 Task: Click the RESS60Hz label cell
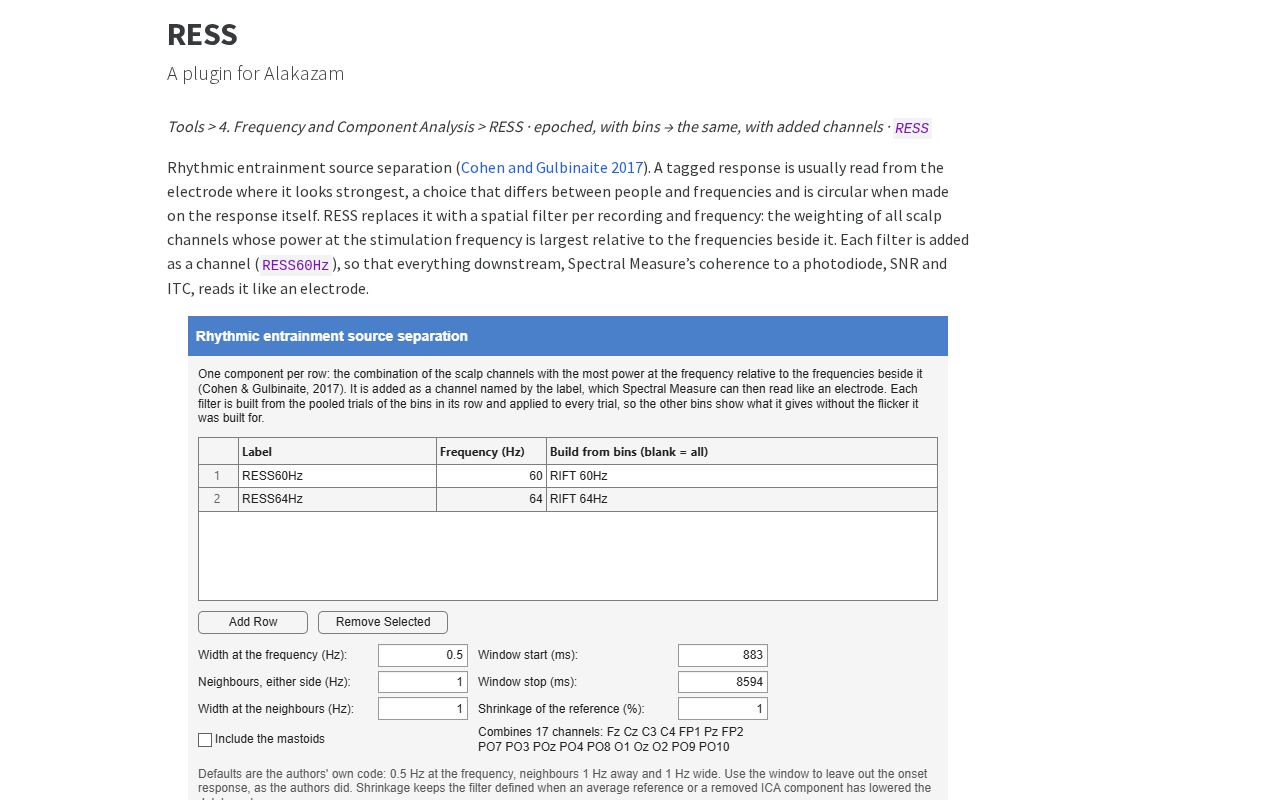337,476
